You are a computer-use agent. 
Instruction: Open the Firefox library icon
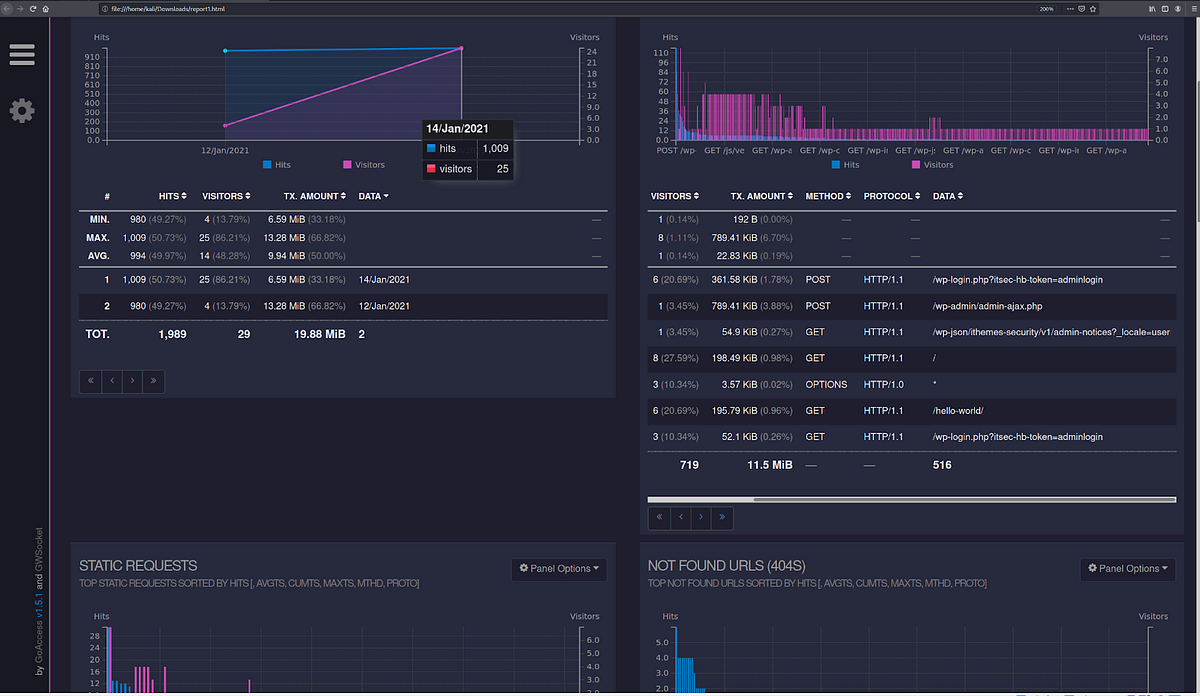(x=1152, y=8)
